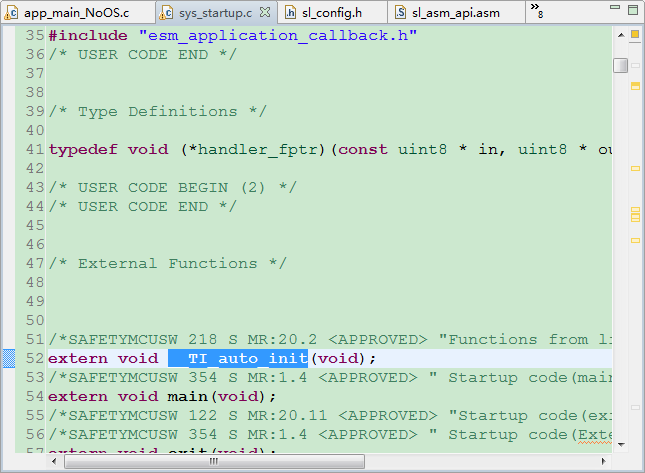Click the assembly file icon on sl_asm_api.asm tab
Image resolution: width=645 pixels, height=473 pixels.
click(x=400, y=12)
